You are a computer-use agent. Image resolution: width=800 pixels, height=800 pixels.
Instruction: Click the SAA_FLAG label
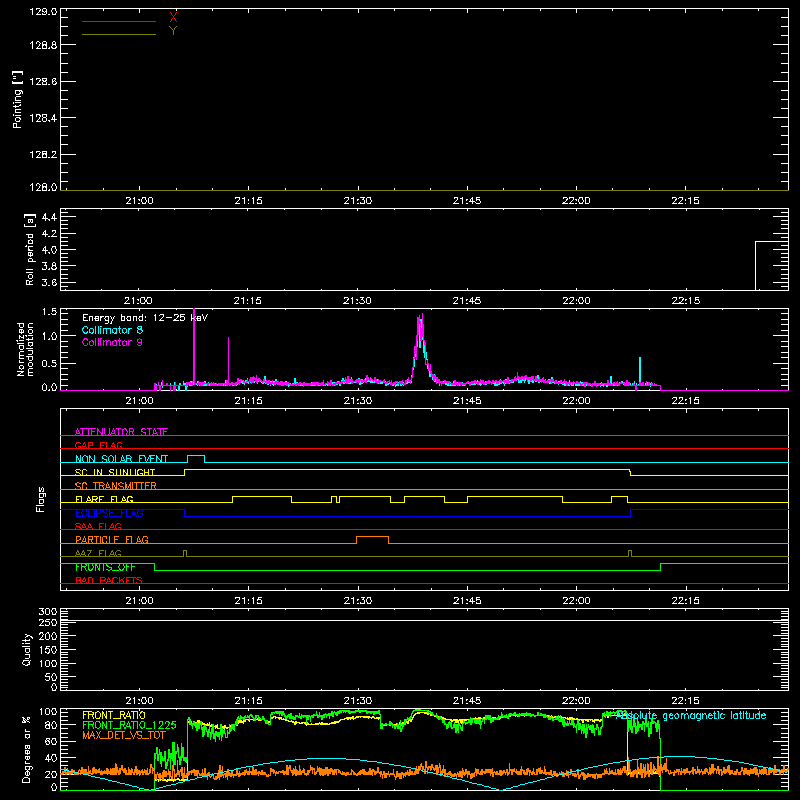pos(98,526)
